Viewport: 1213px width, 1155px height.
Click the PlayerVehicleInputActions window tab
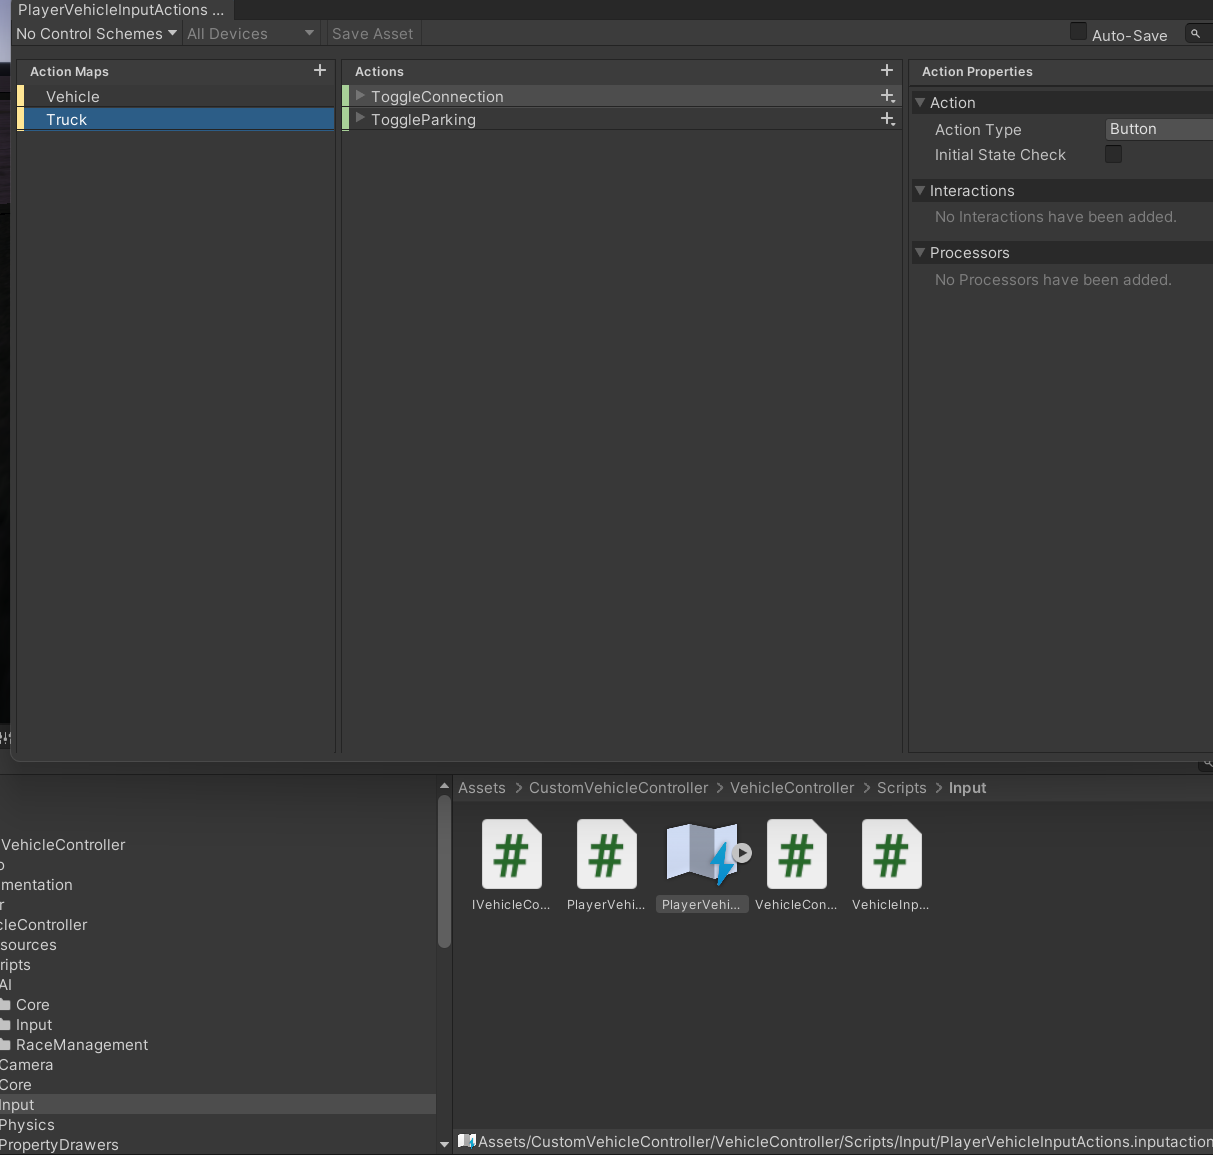tap(120, 10)
